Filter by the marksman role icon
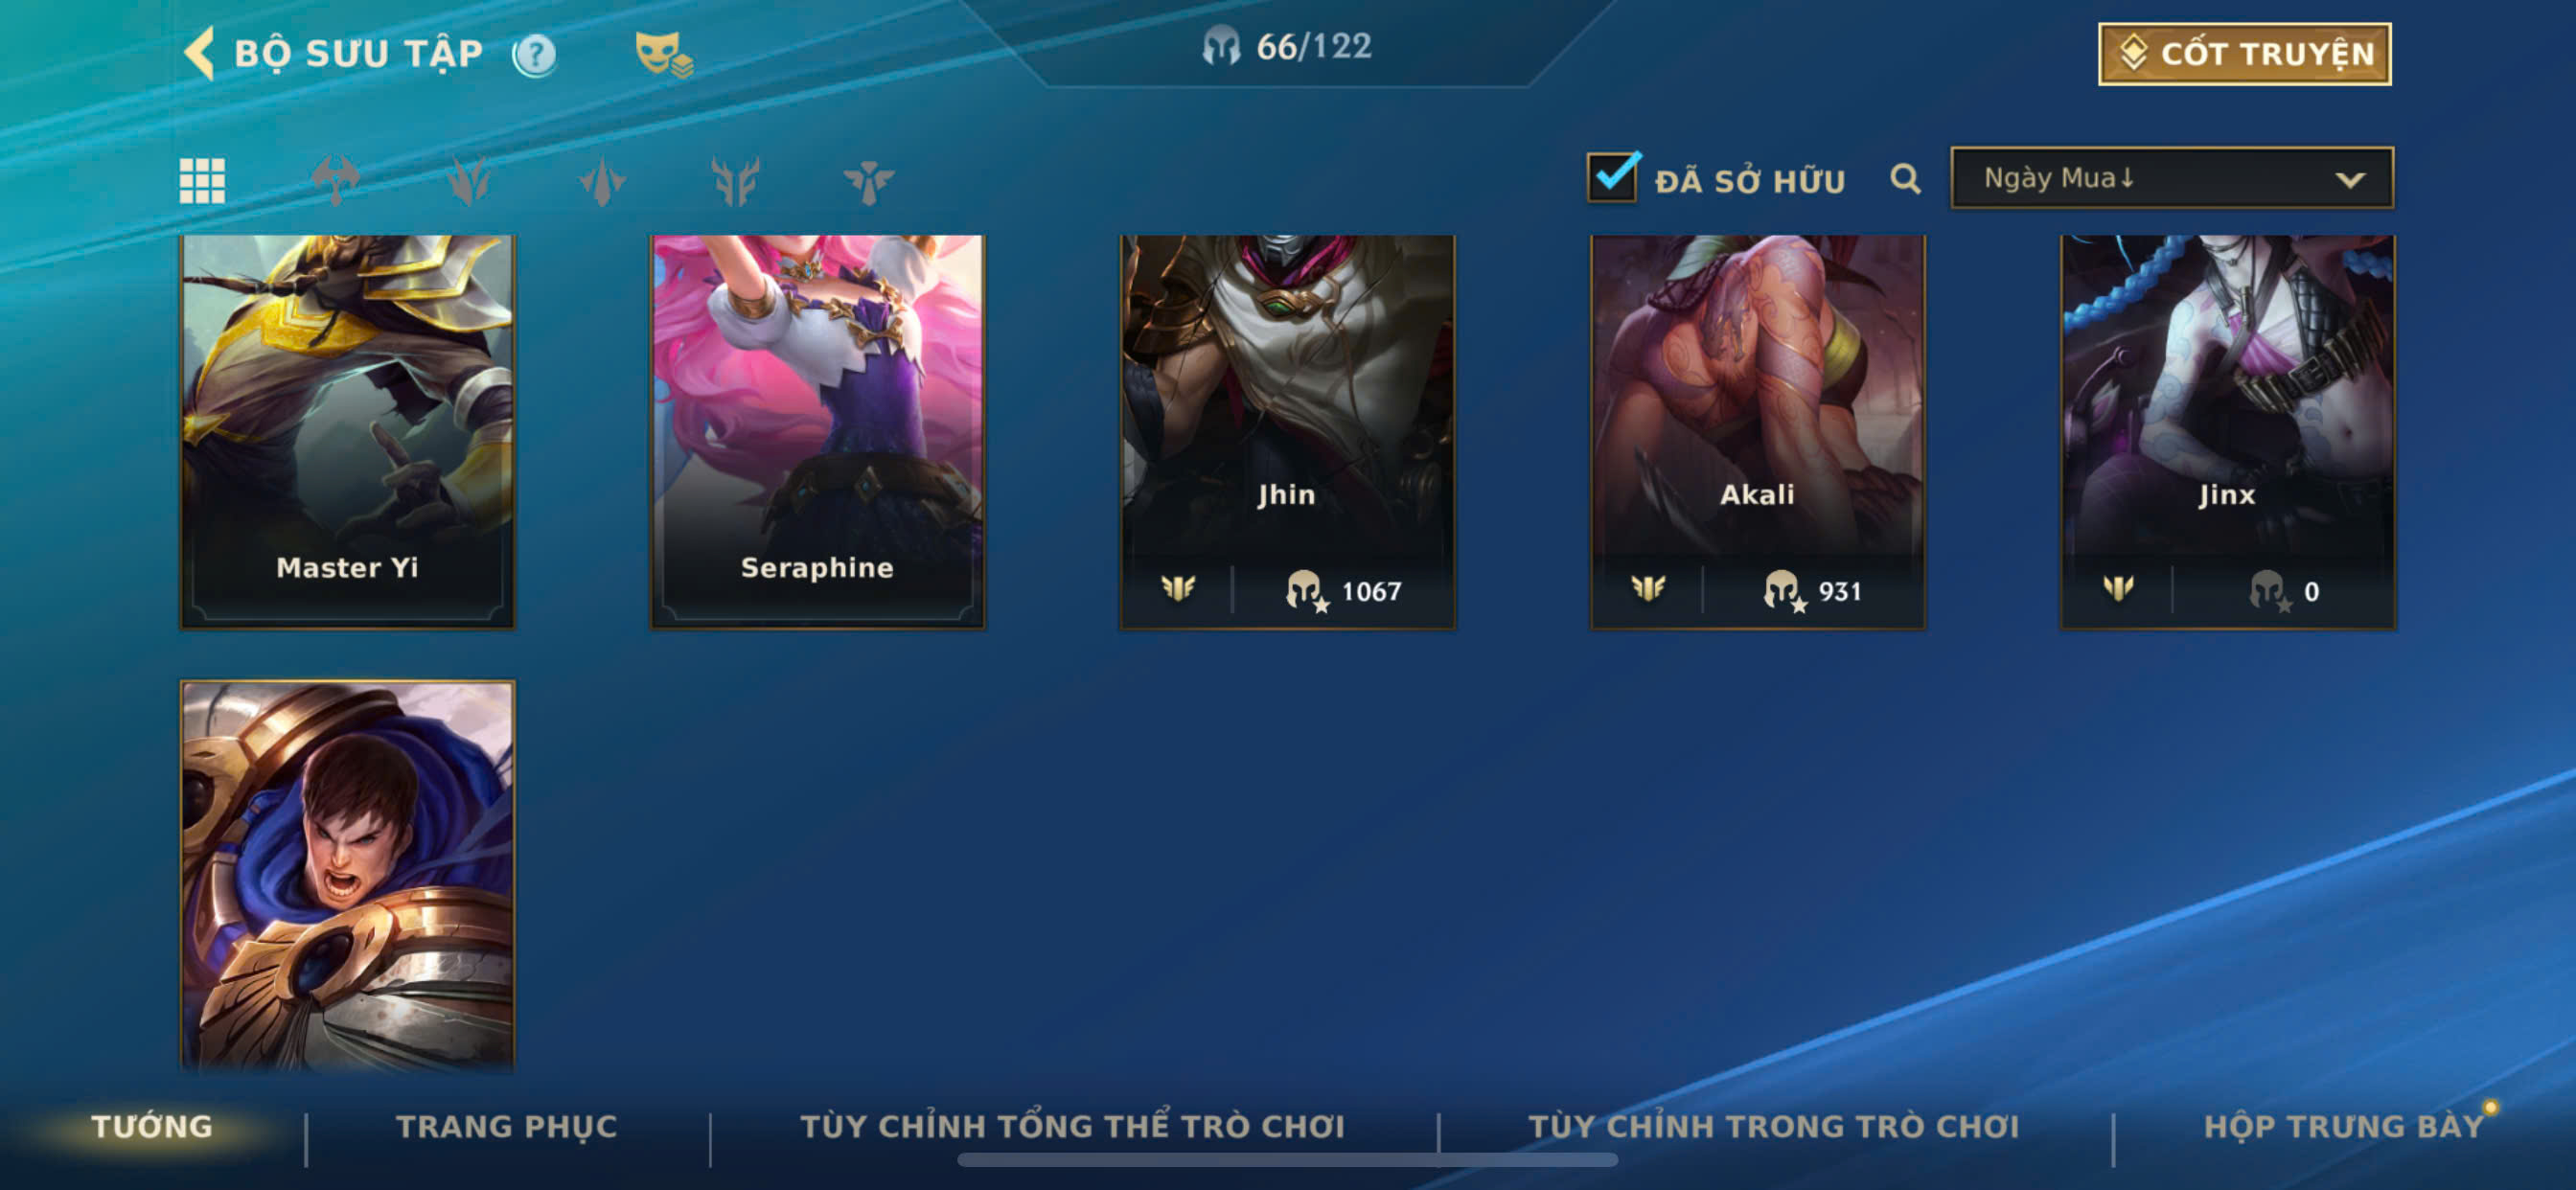The height and width of the screenshot is (1190, 2576). pos(735,181)
